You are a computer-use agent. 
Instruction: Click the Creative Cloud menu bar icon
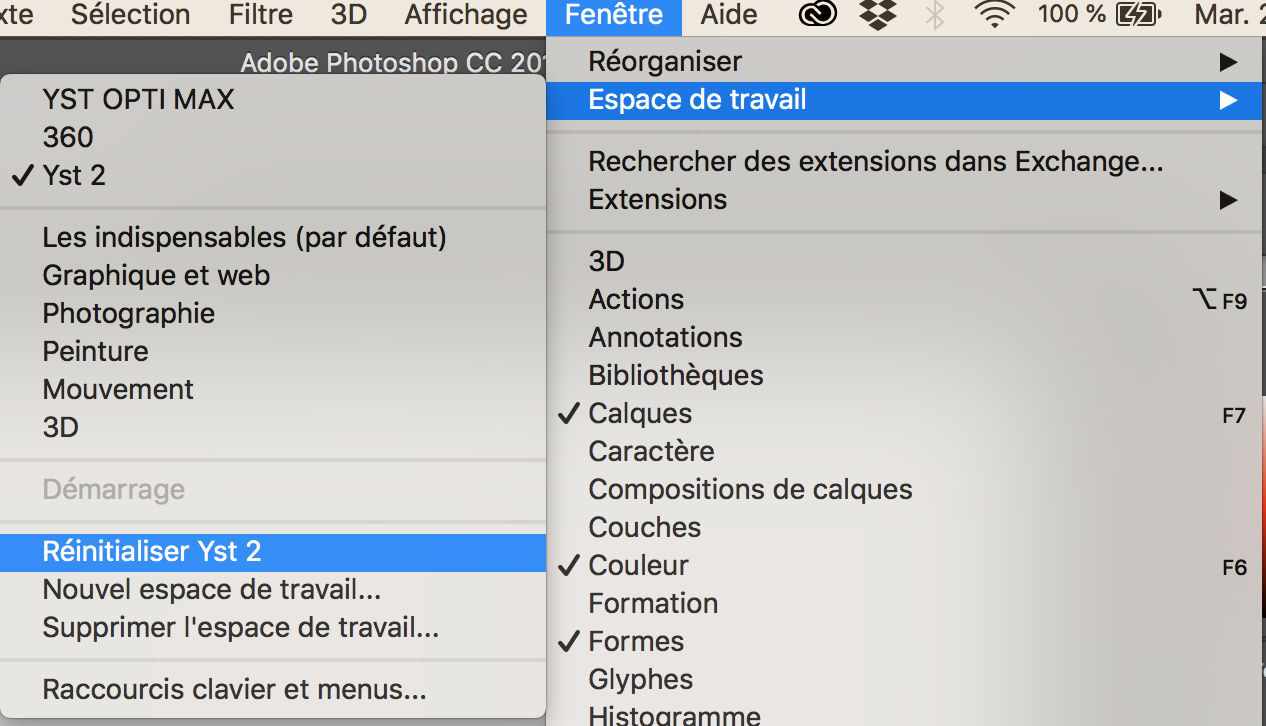pos(817,15)
